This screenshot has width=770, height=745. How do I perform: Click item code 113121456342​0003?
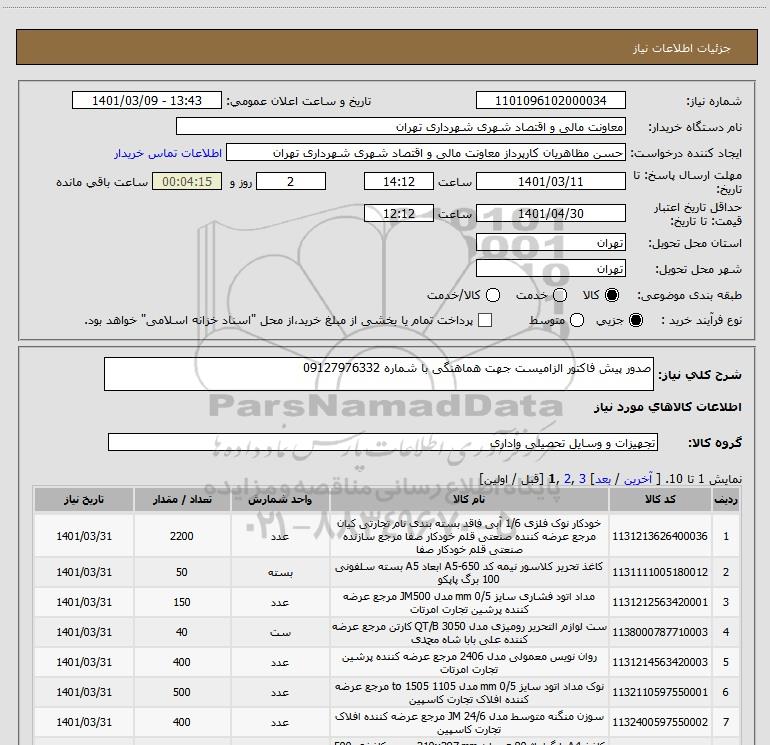[x=660, y=662]
